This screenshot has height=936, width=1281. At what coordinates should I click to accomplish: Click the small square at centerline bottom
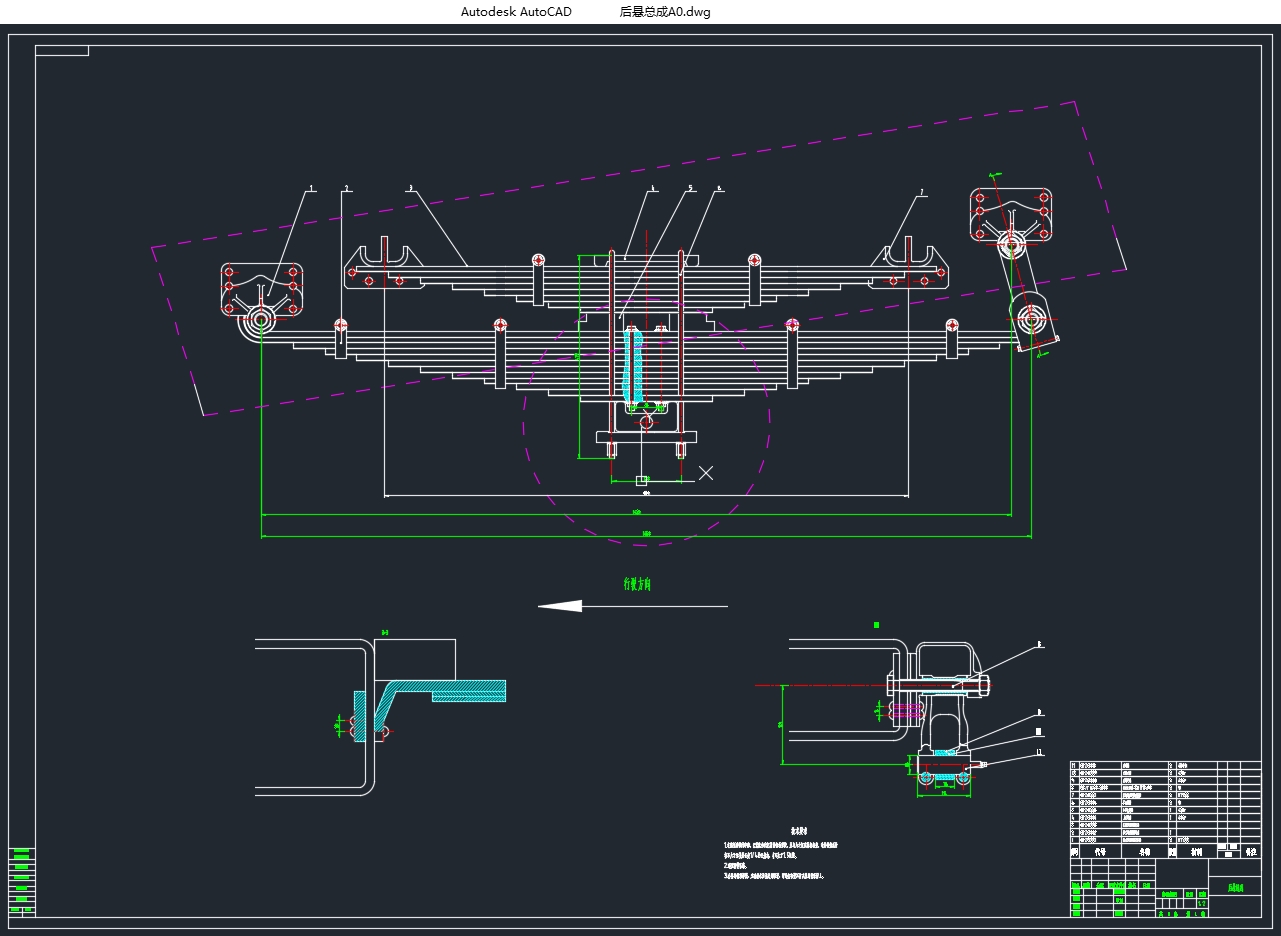coord(641,481)
